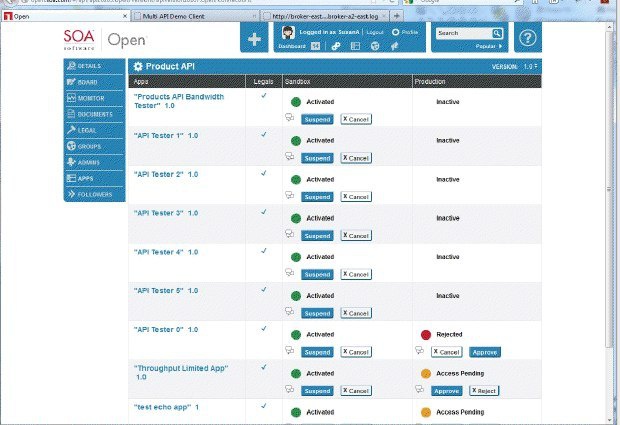
Task: Suspend Products API Bandwidth Tester sandbox access
Action: (x=317, y=119)
